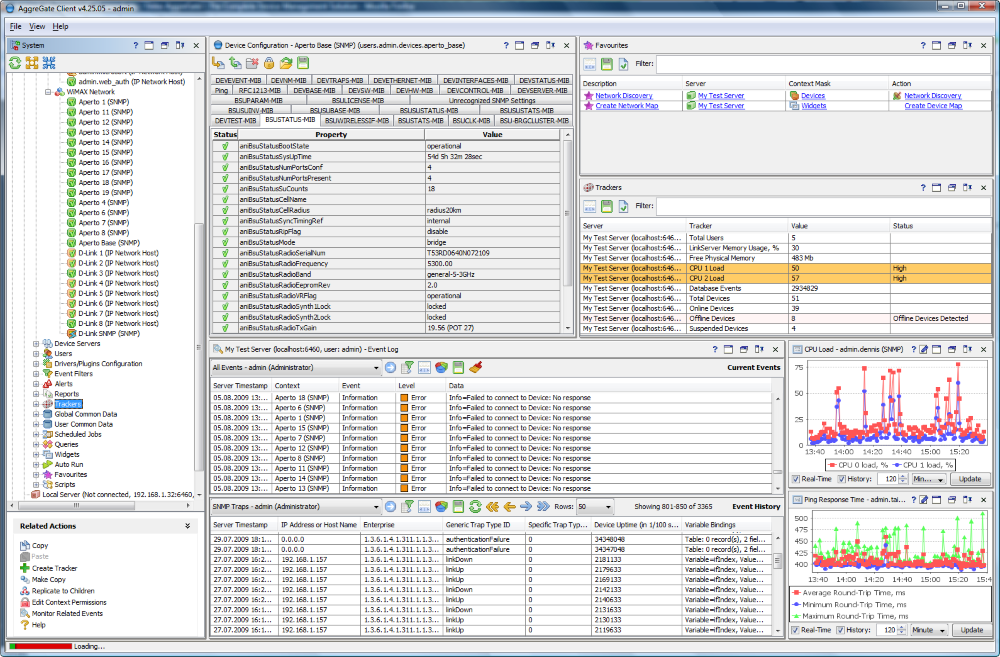This screenshot has height=657, width=1000.
Task: Collapse the WiMAX Network tree node
Action: [47, 91]
